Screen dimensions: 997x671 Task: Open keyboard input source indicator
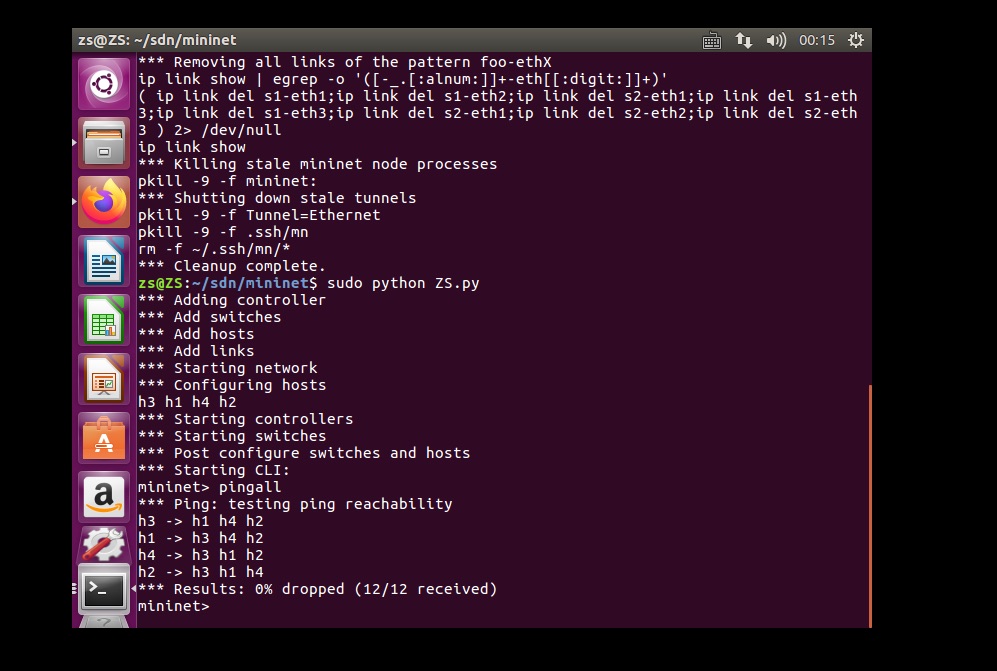coord(712,41)
